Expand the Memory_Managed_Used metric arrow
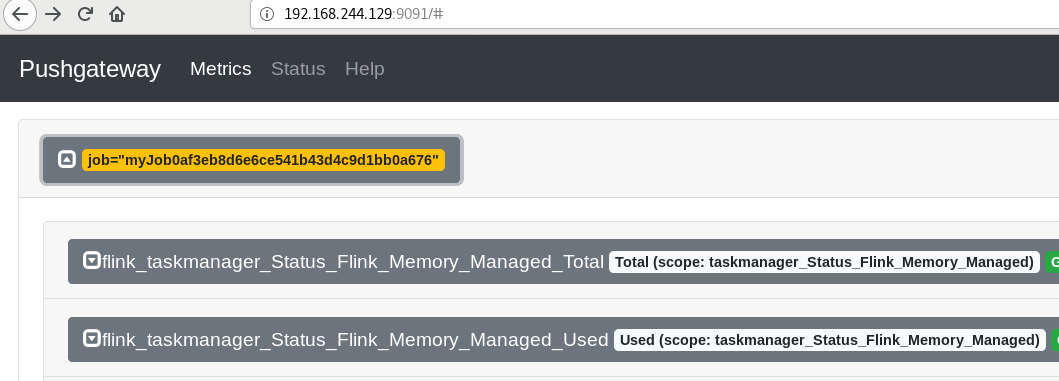Viewport: 1059px width, 381px height. click(91, 338)
